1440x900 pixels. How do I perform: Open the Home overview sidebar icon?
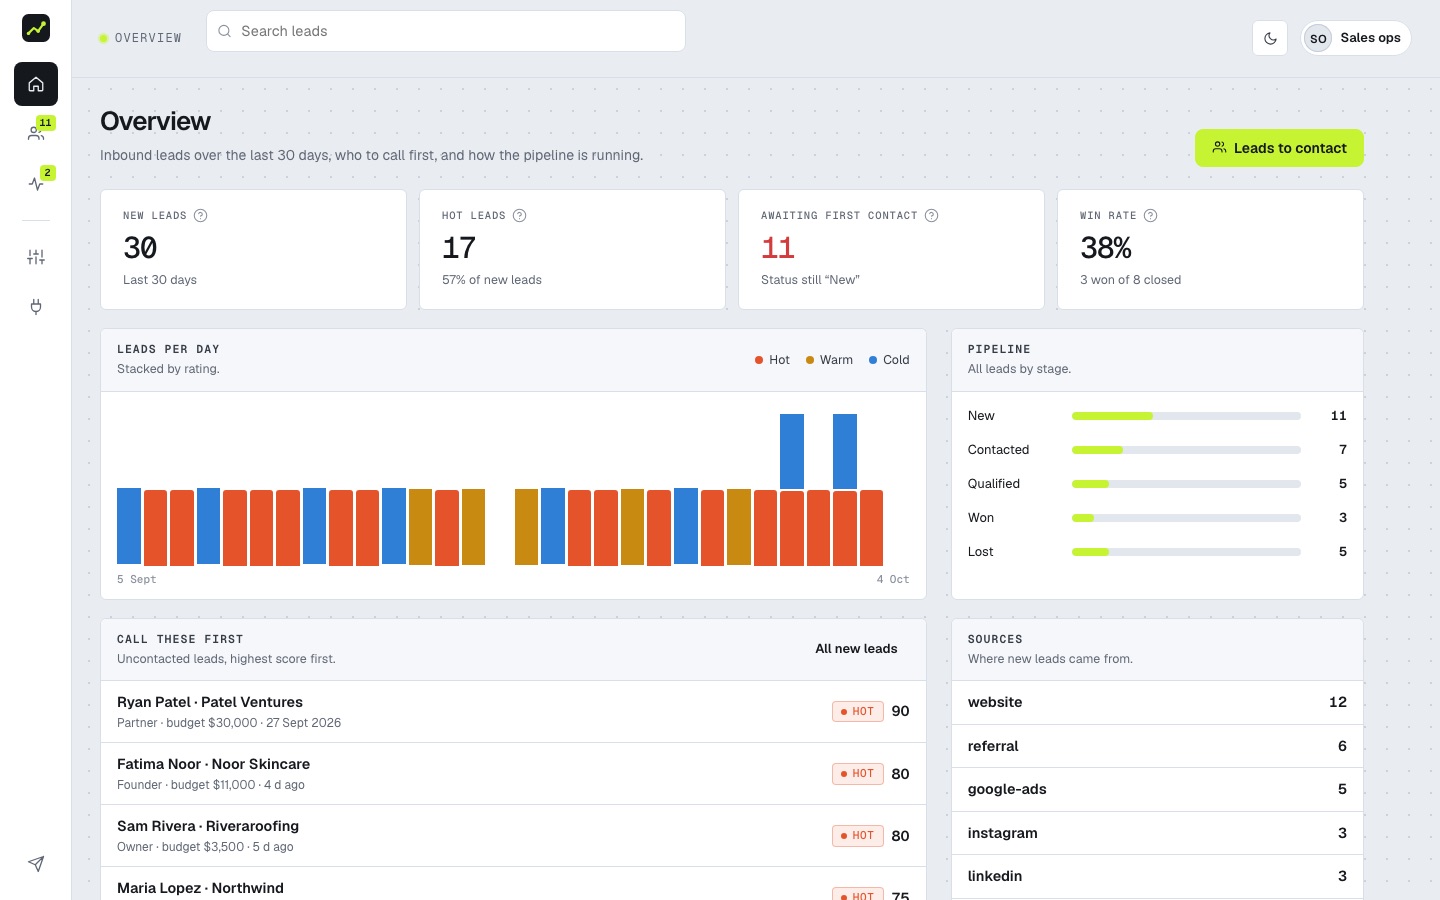(x=36, y=84)
